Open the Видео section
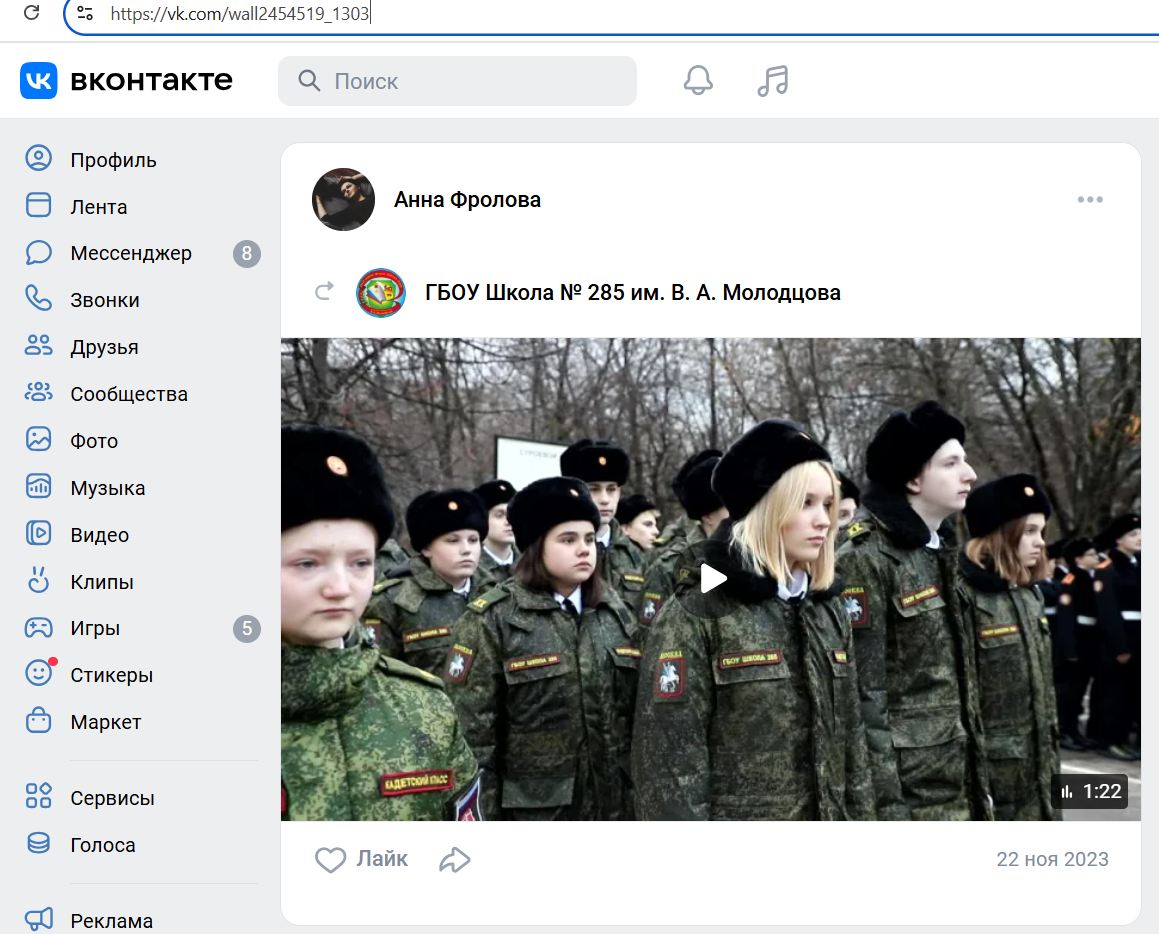 pos(99,535)
